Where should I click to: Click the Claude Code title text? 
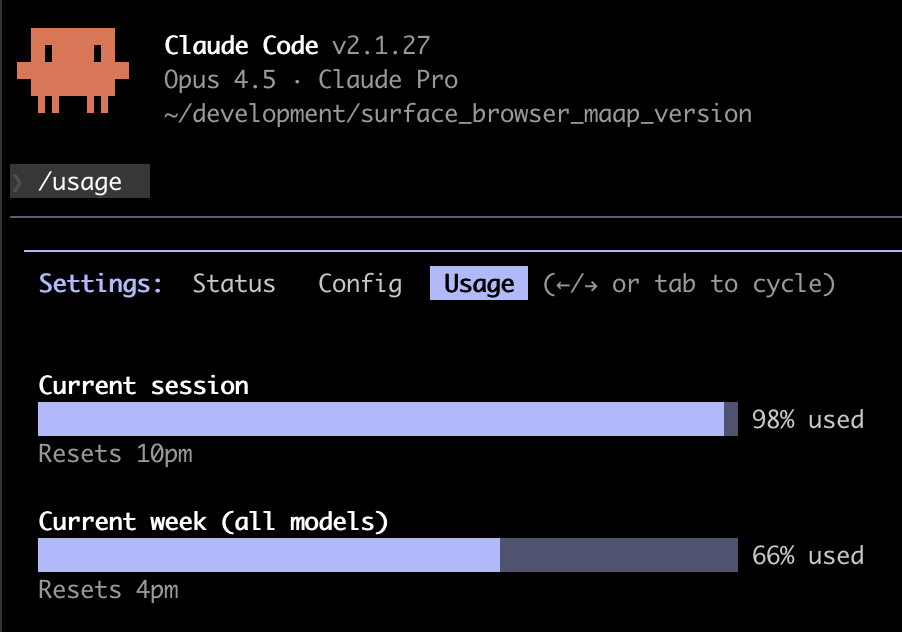241,46
